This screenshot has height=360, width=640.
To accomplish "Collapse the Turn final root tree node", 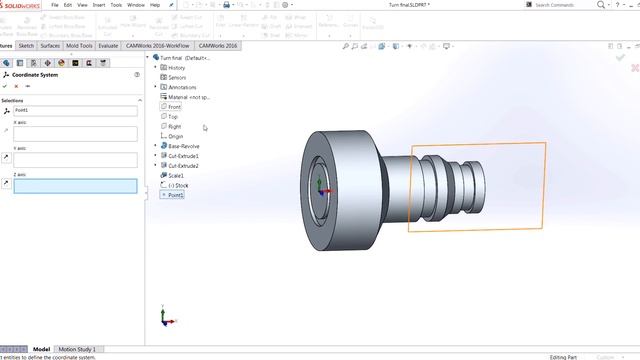I will pyautogui.click(x=148, y=58).
